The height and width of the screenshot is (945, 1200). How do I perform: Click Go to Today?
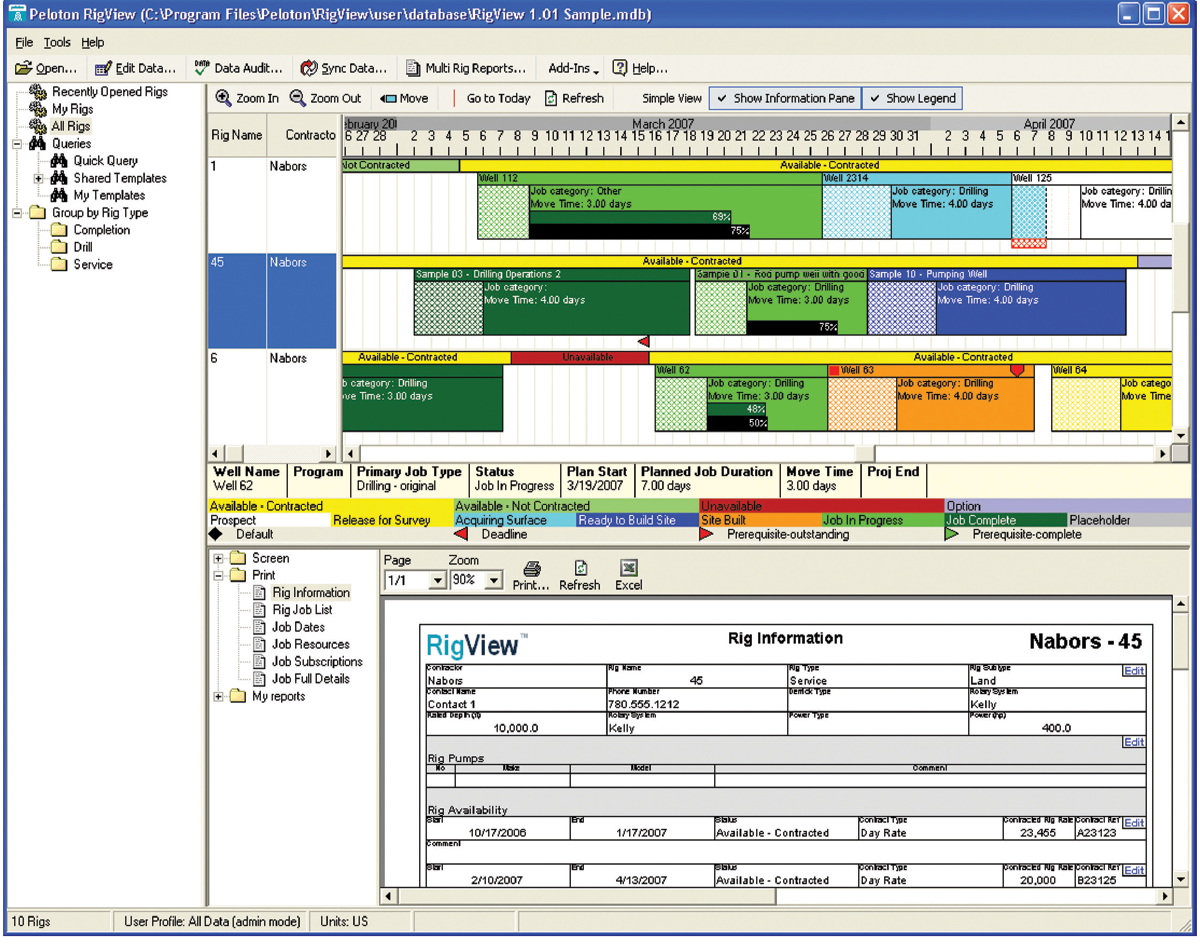(496, 98)
